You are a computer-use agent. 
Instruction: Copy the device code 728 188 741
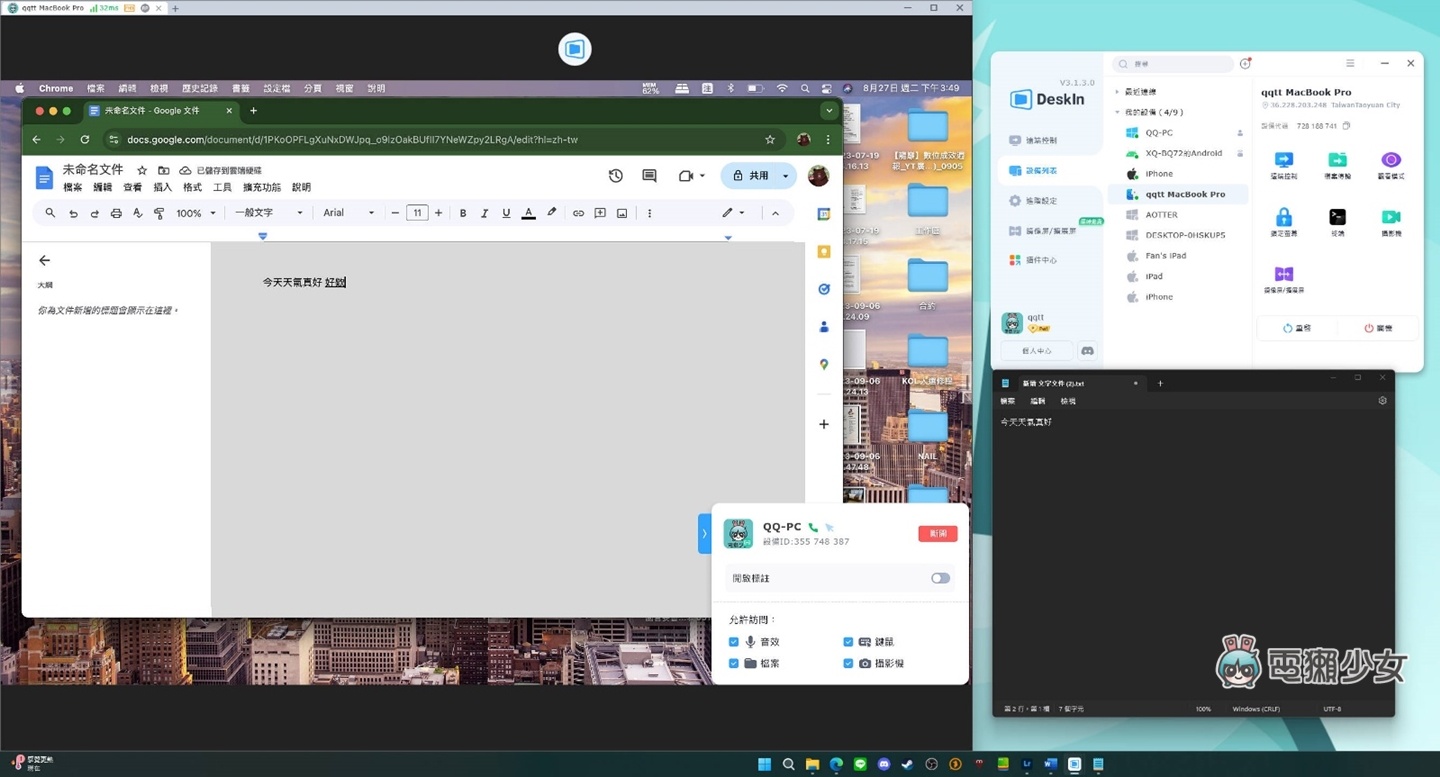[x=1346, y=126]
